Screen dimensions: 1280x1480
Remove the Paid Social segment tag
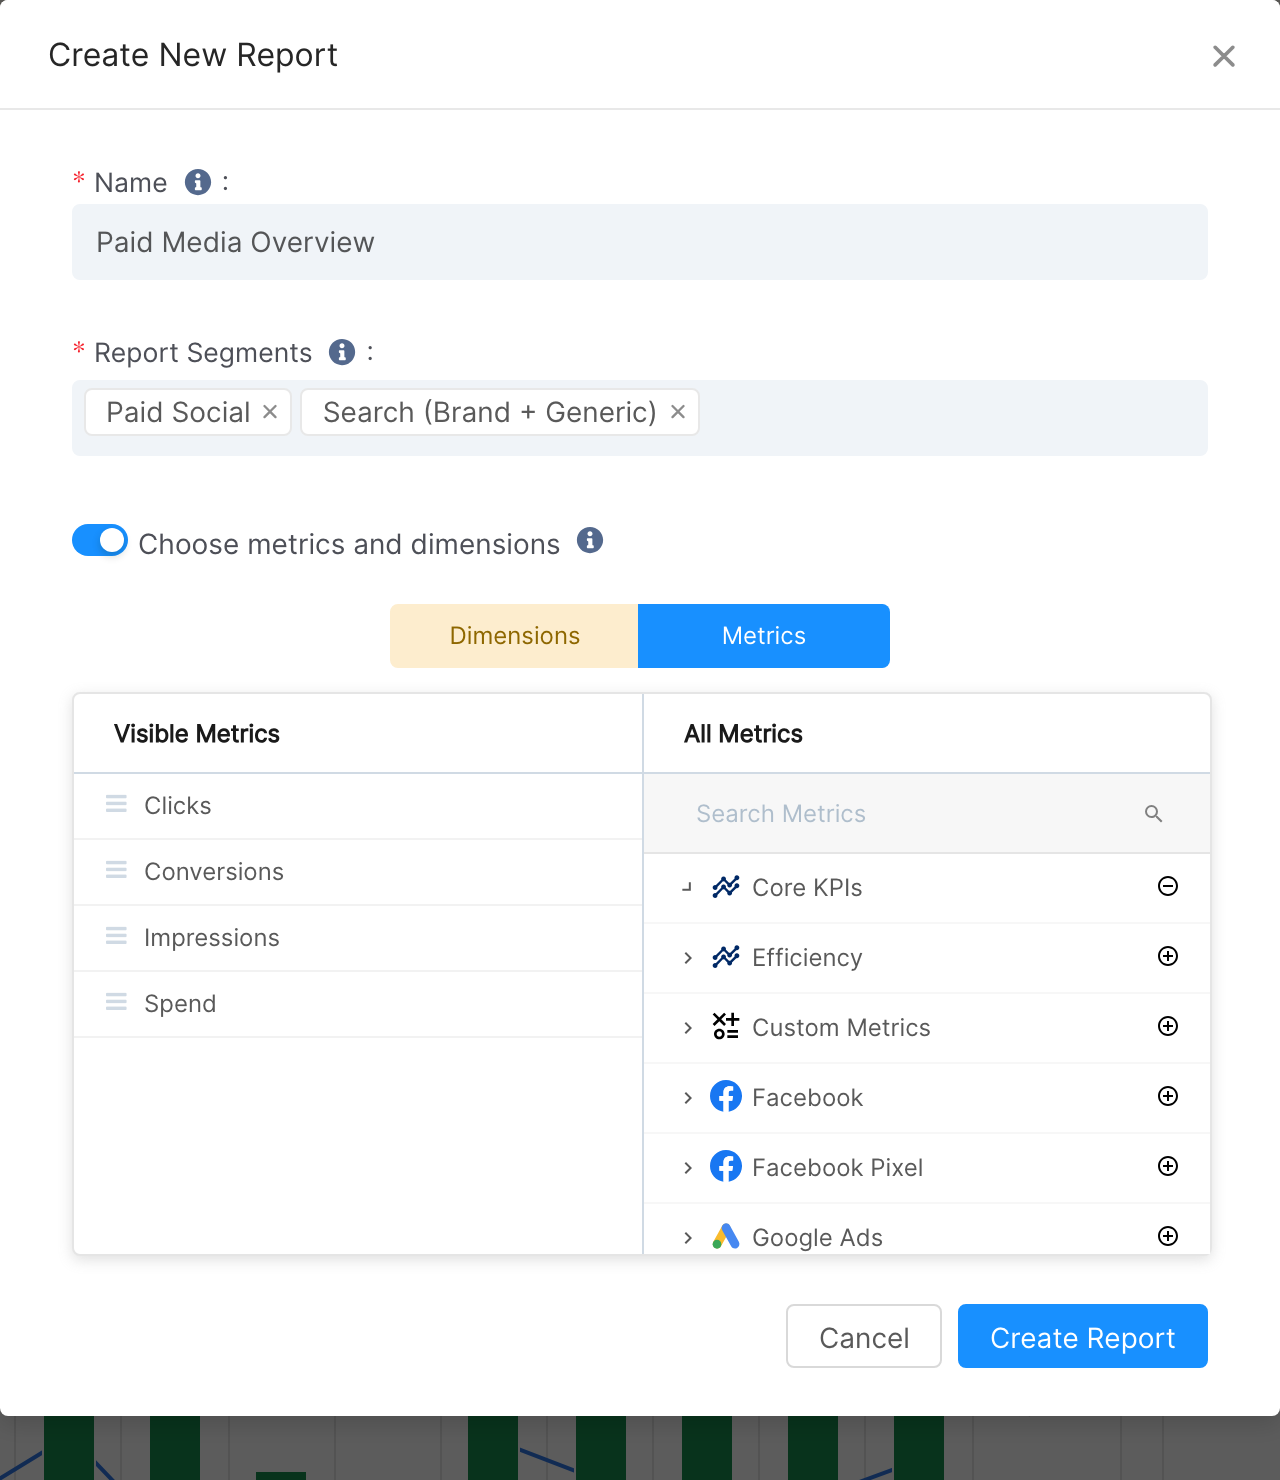click(x=270, y=412)
